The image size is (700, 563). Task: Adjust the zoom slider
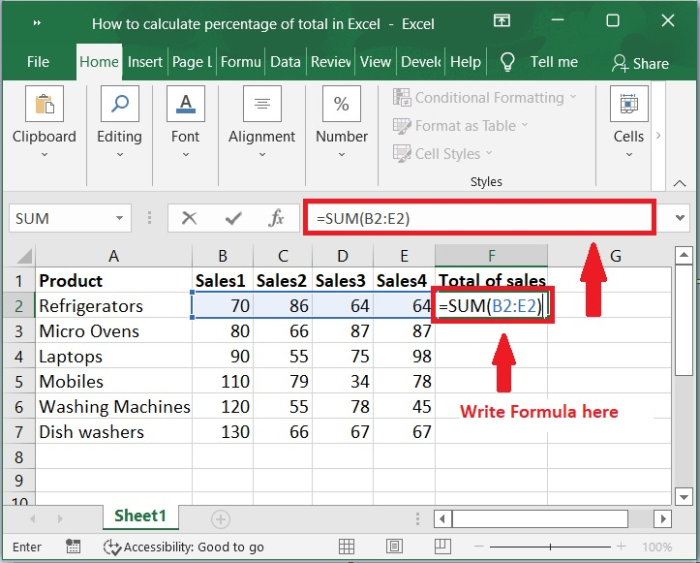click(550, 546)
